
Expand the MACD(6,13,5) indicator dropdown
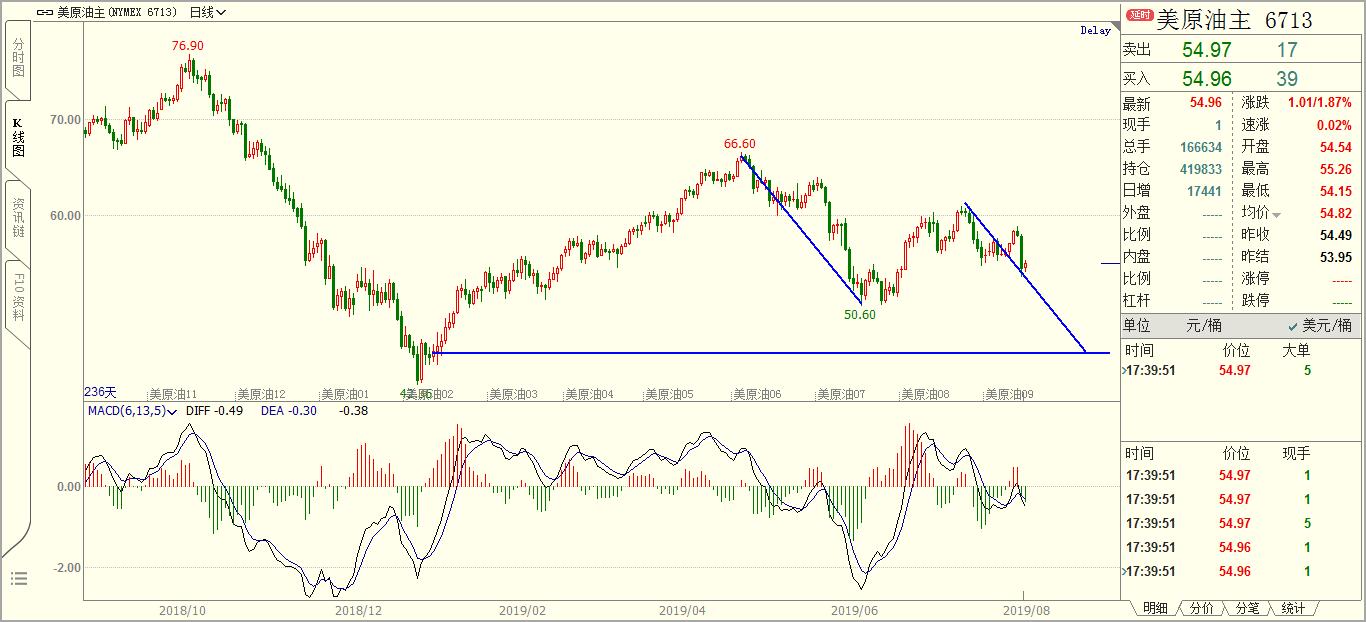132,410
